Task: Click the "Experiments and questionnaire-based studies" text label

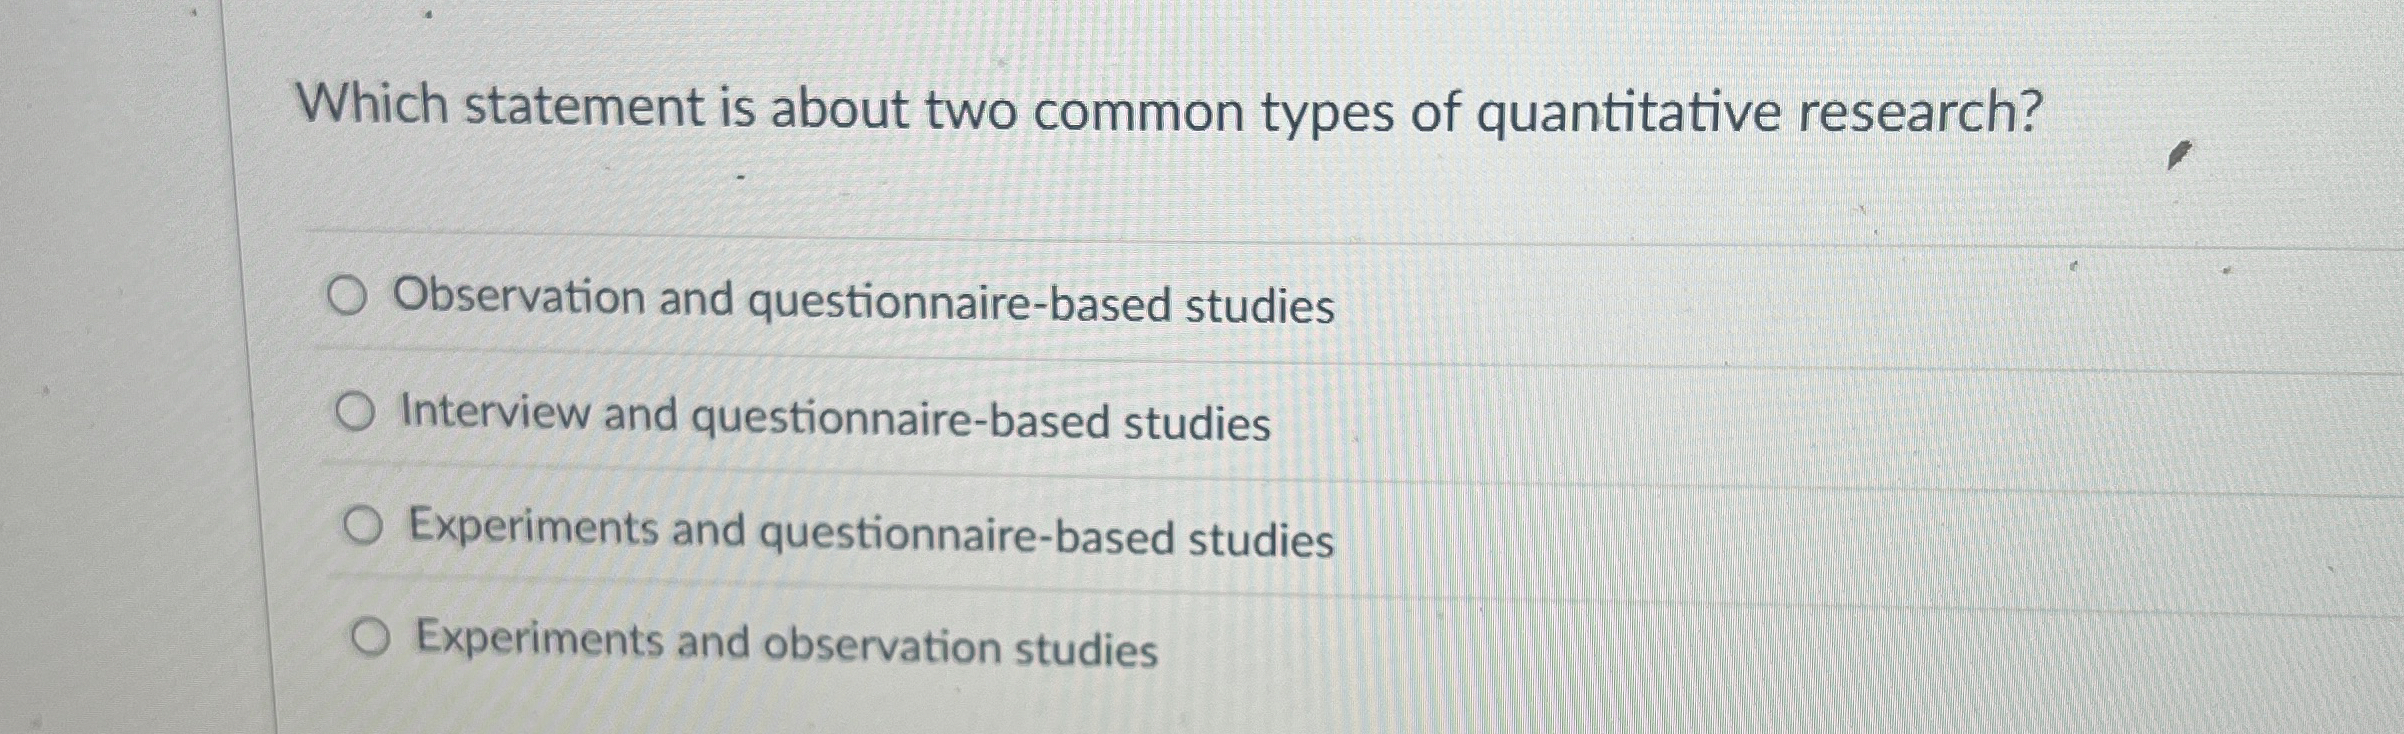Action: [x=866, y=540]
